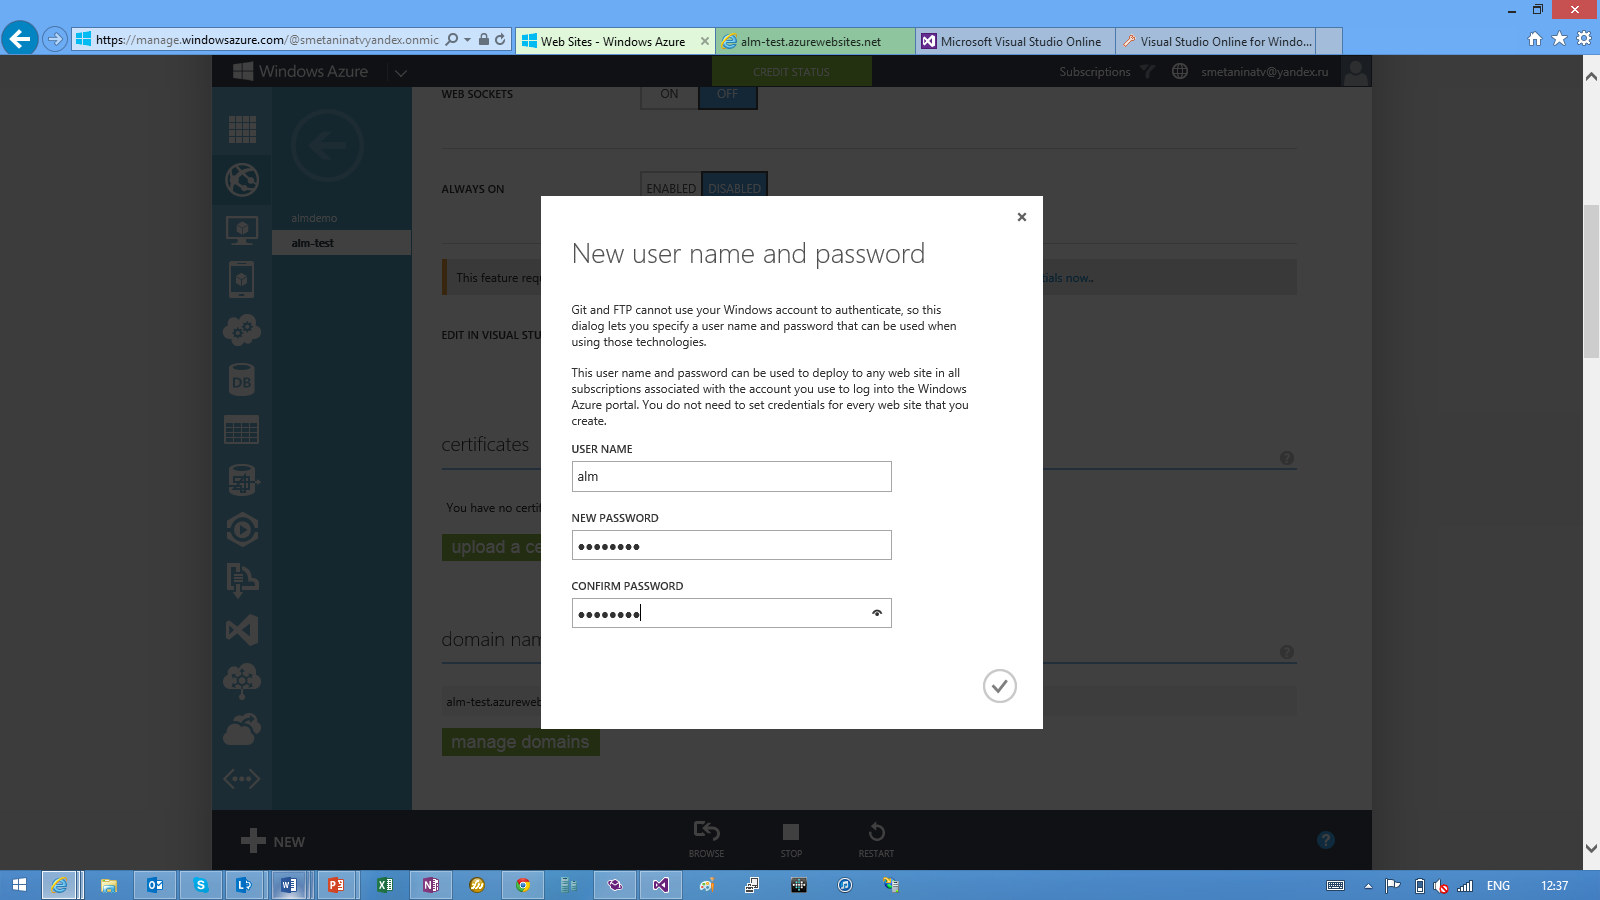
Task: Open Service Bus icon in sidebar
Action: tap(242, 579)
